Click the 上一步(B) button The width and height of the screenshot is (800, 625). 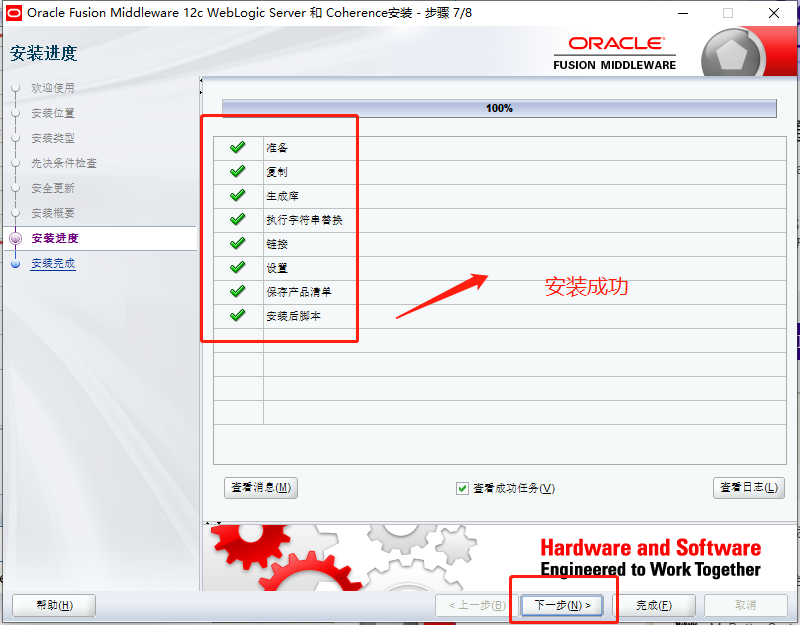click(477, 606)
